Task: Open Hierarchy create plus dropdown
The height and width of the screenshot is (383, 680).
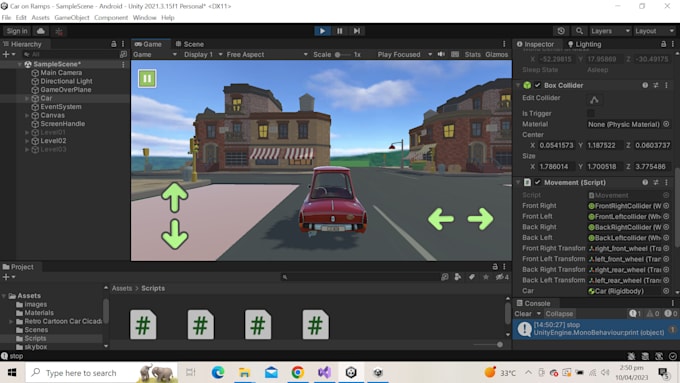Action: (x=9, y=54)
